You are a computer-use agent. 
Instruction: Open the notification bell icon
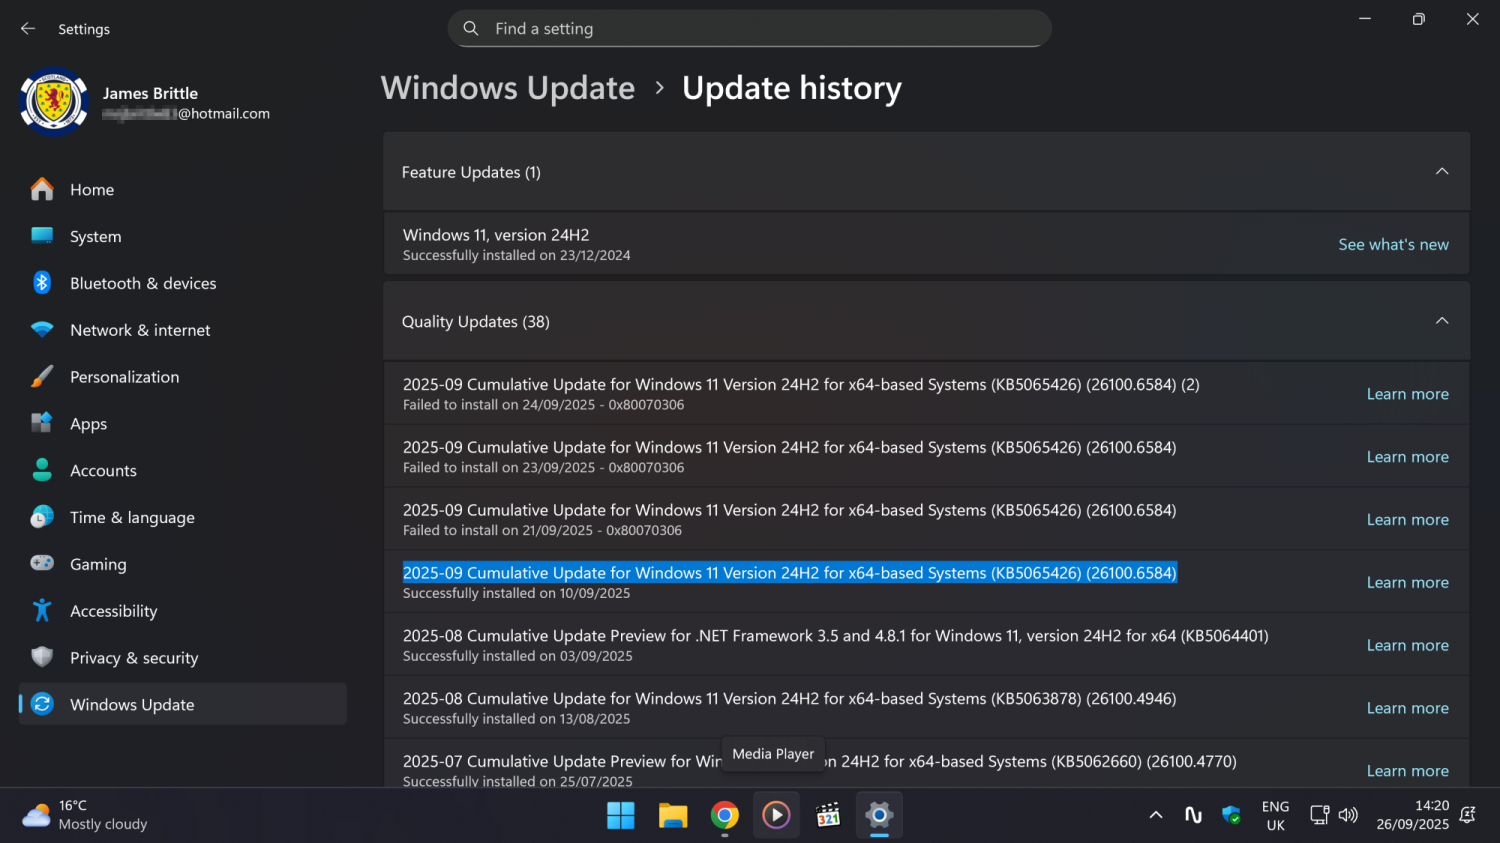click(1468, 815)
